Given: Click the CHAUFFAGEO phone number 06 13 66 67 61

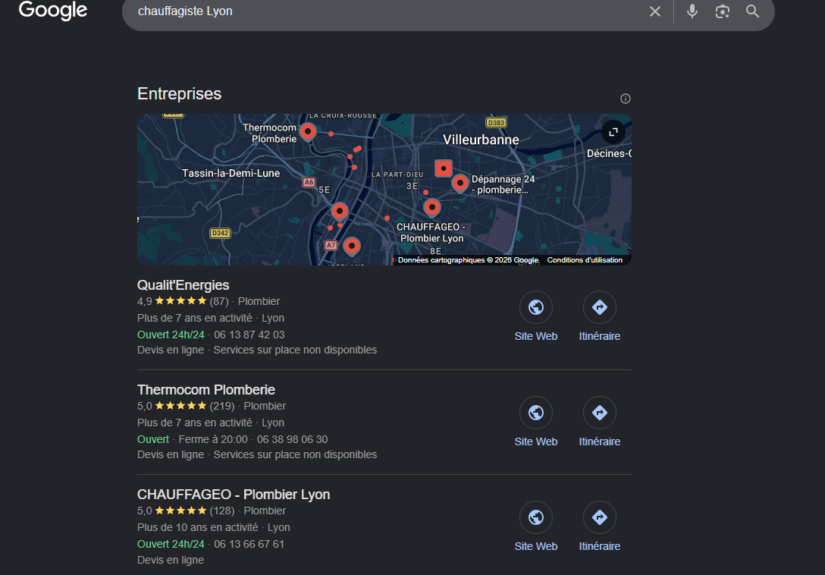Looking at the screenshot, I should [x=249, y=544].
